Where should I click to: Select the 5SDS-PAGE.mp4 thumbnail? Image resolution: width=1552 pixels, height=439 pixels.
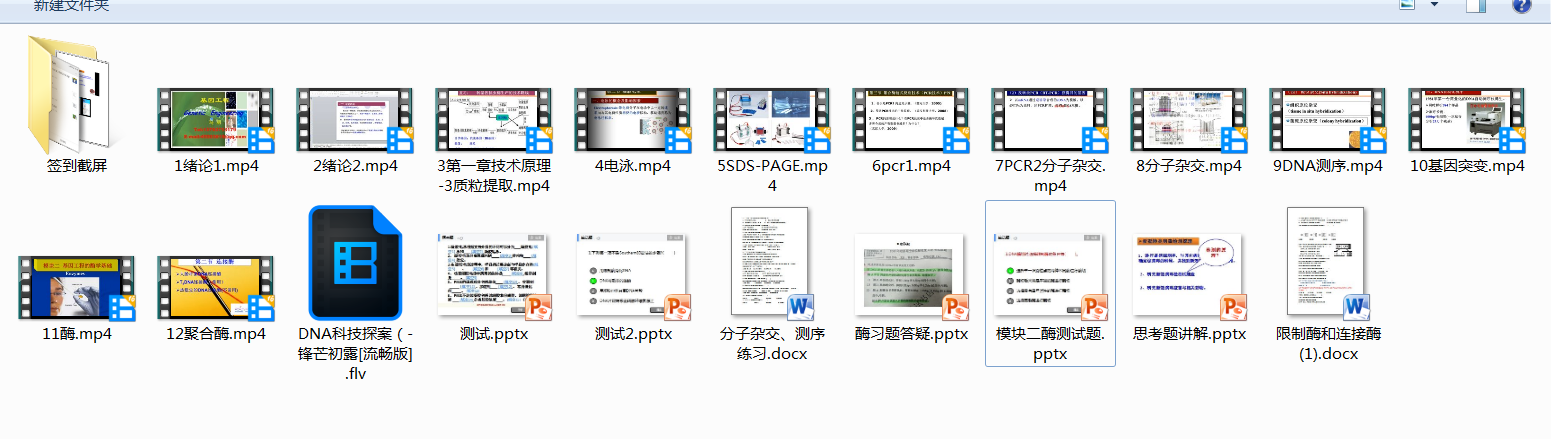pyautogui.click(x=772, y=120)
